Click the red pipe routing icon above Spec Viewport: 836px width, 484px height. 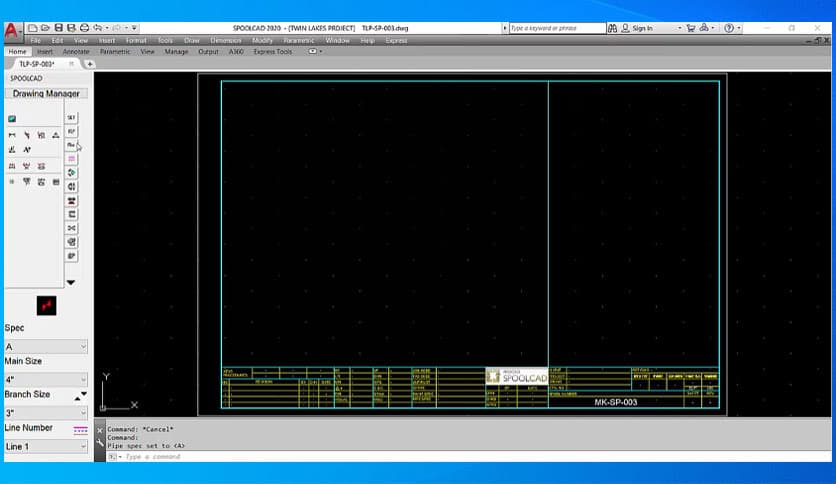(x=46, y=305)
